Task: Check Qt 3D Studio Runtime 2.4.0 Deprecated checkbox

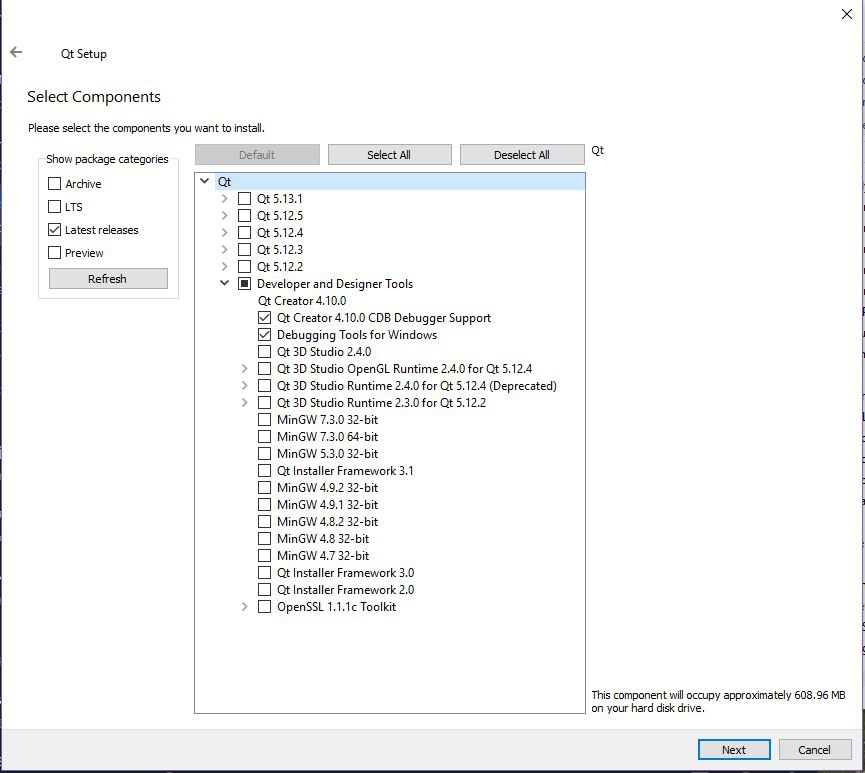Action: click(x=264, y=386)
